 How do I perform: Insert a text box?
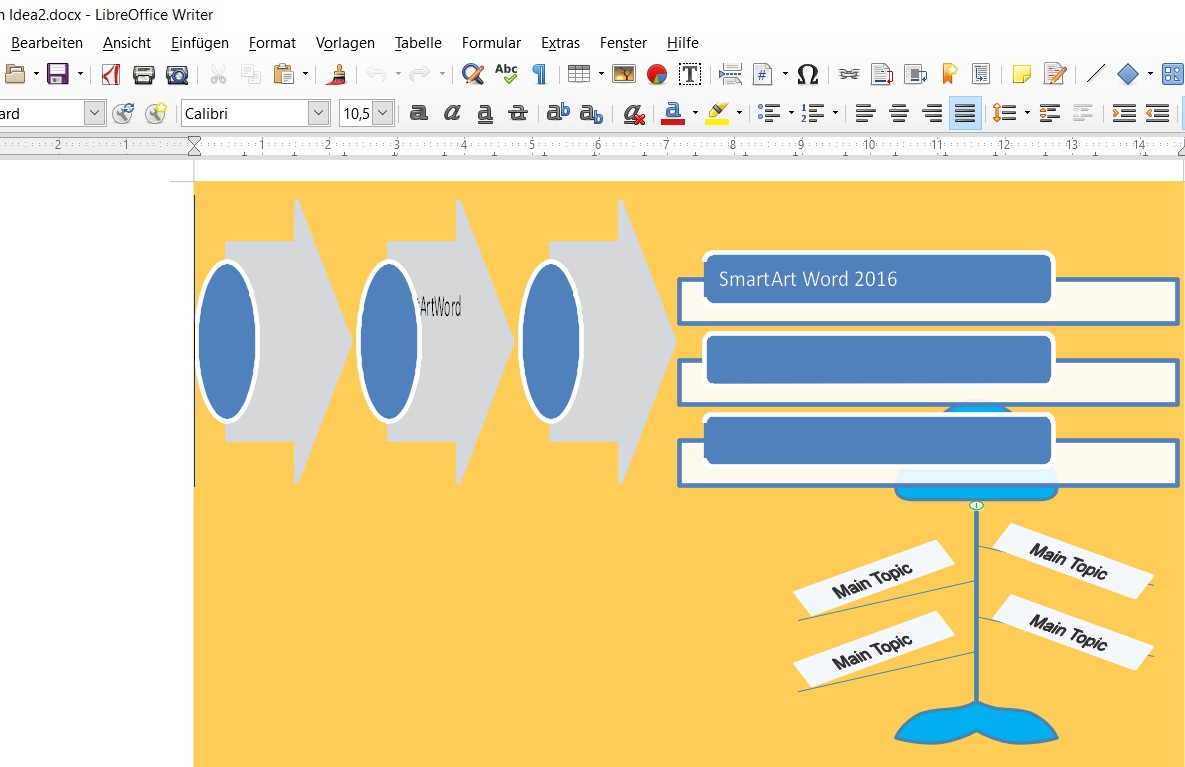(689, 74)
